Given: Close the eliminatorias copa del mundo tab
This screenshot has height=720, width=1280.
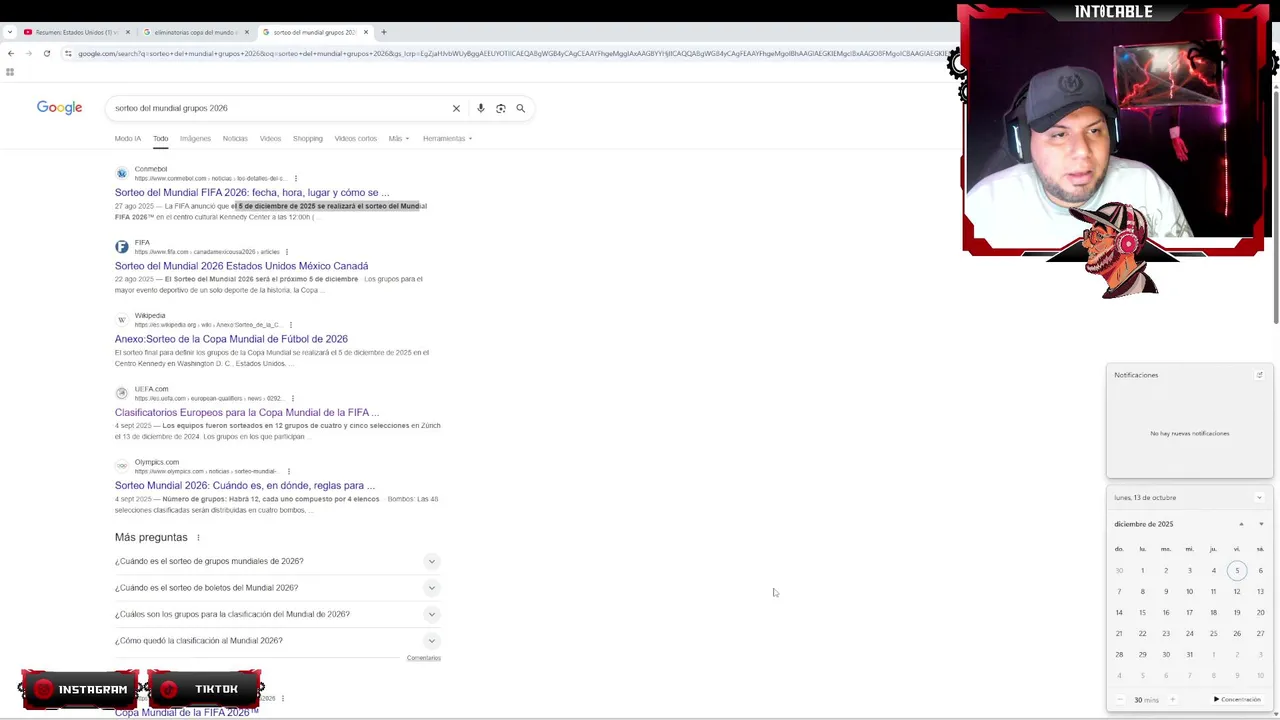Looking at the screenshot, I should [x=247, y=32].
